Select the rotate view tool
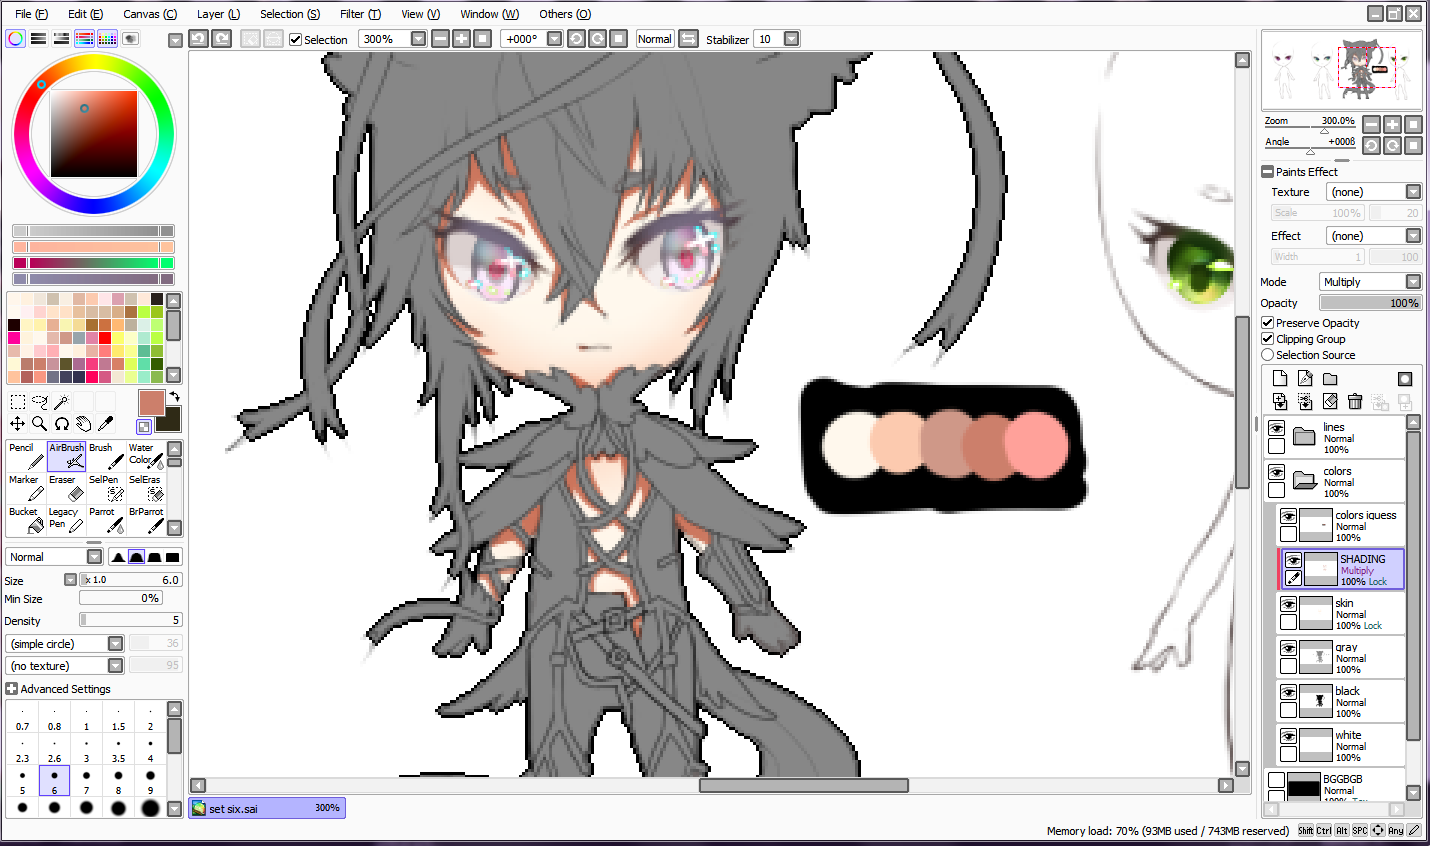The width and height of the screenshot is (1430, 846). [x=62, y=424]
